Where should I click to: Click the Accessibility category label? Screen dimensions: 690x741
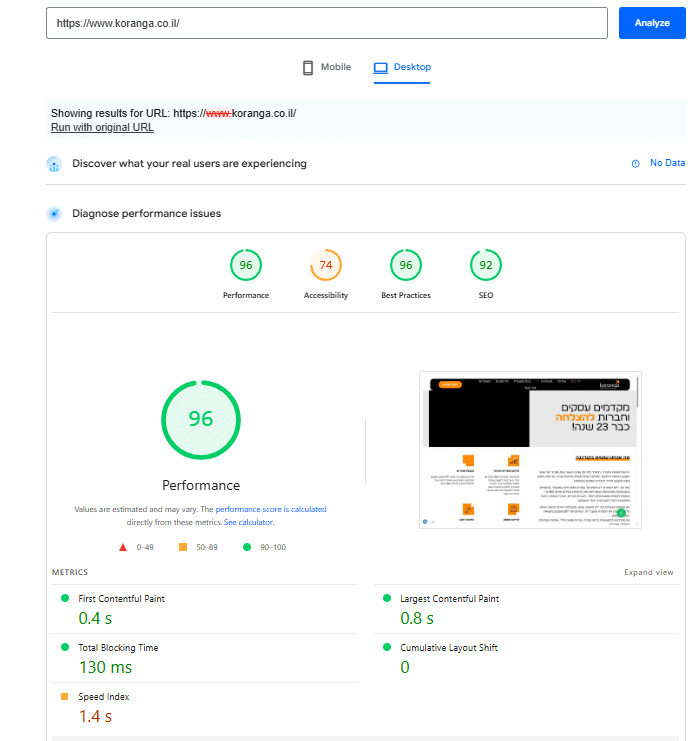click(326, 295)
